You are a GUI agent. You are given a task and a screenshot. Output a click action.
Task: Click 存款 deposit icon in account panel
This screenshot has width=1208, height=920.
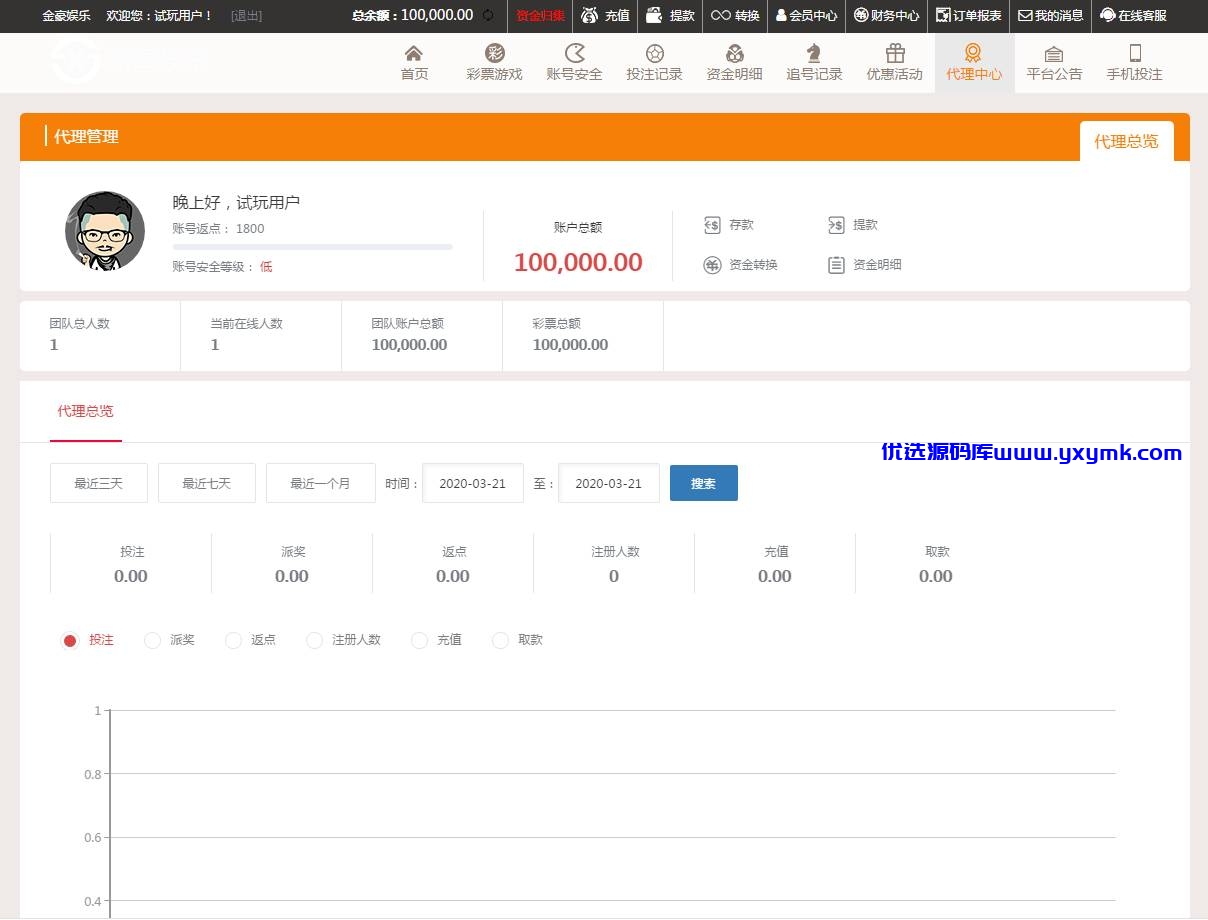pyautogui.click(x=712, y=225)
